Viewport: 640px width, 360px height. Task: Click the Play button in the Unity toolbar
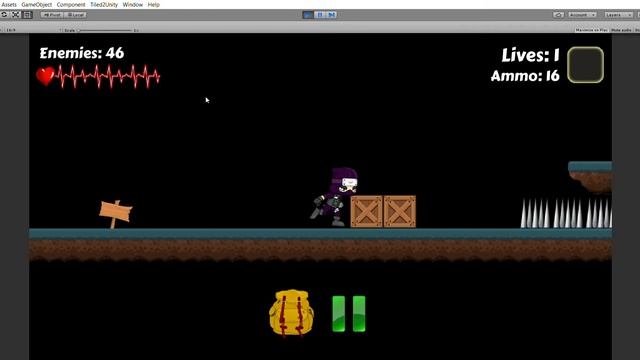(x=308, y=15)
